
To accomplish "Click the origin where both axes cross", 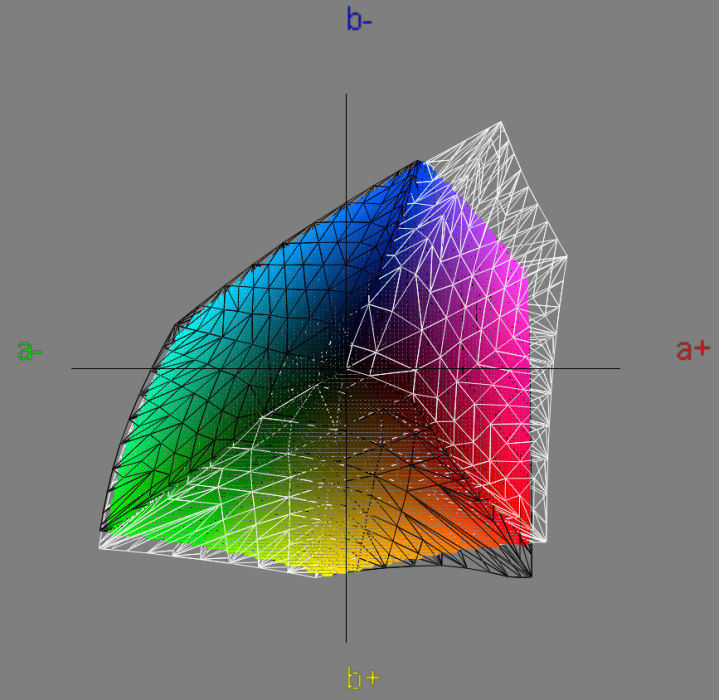I will [346, 368].
